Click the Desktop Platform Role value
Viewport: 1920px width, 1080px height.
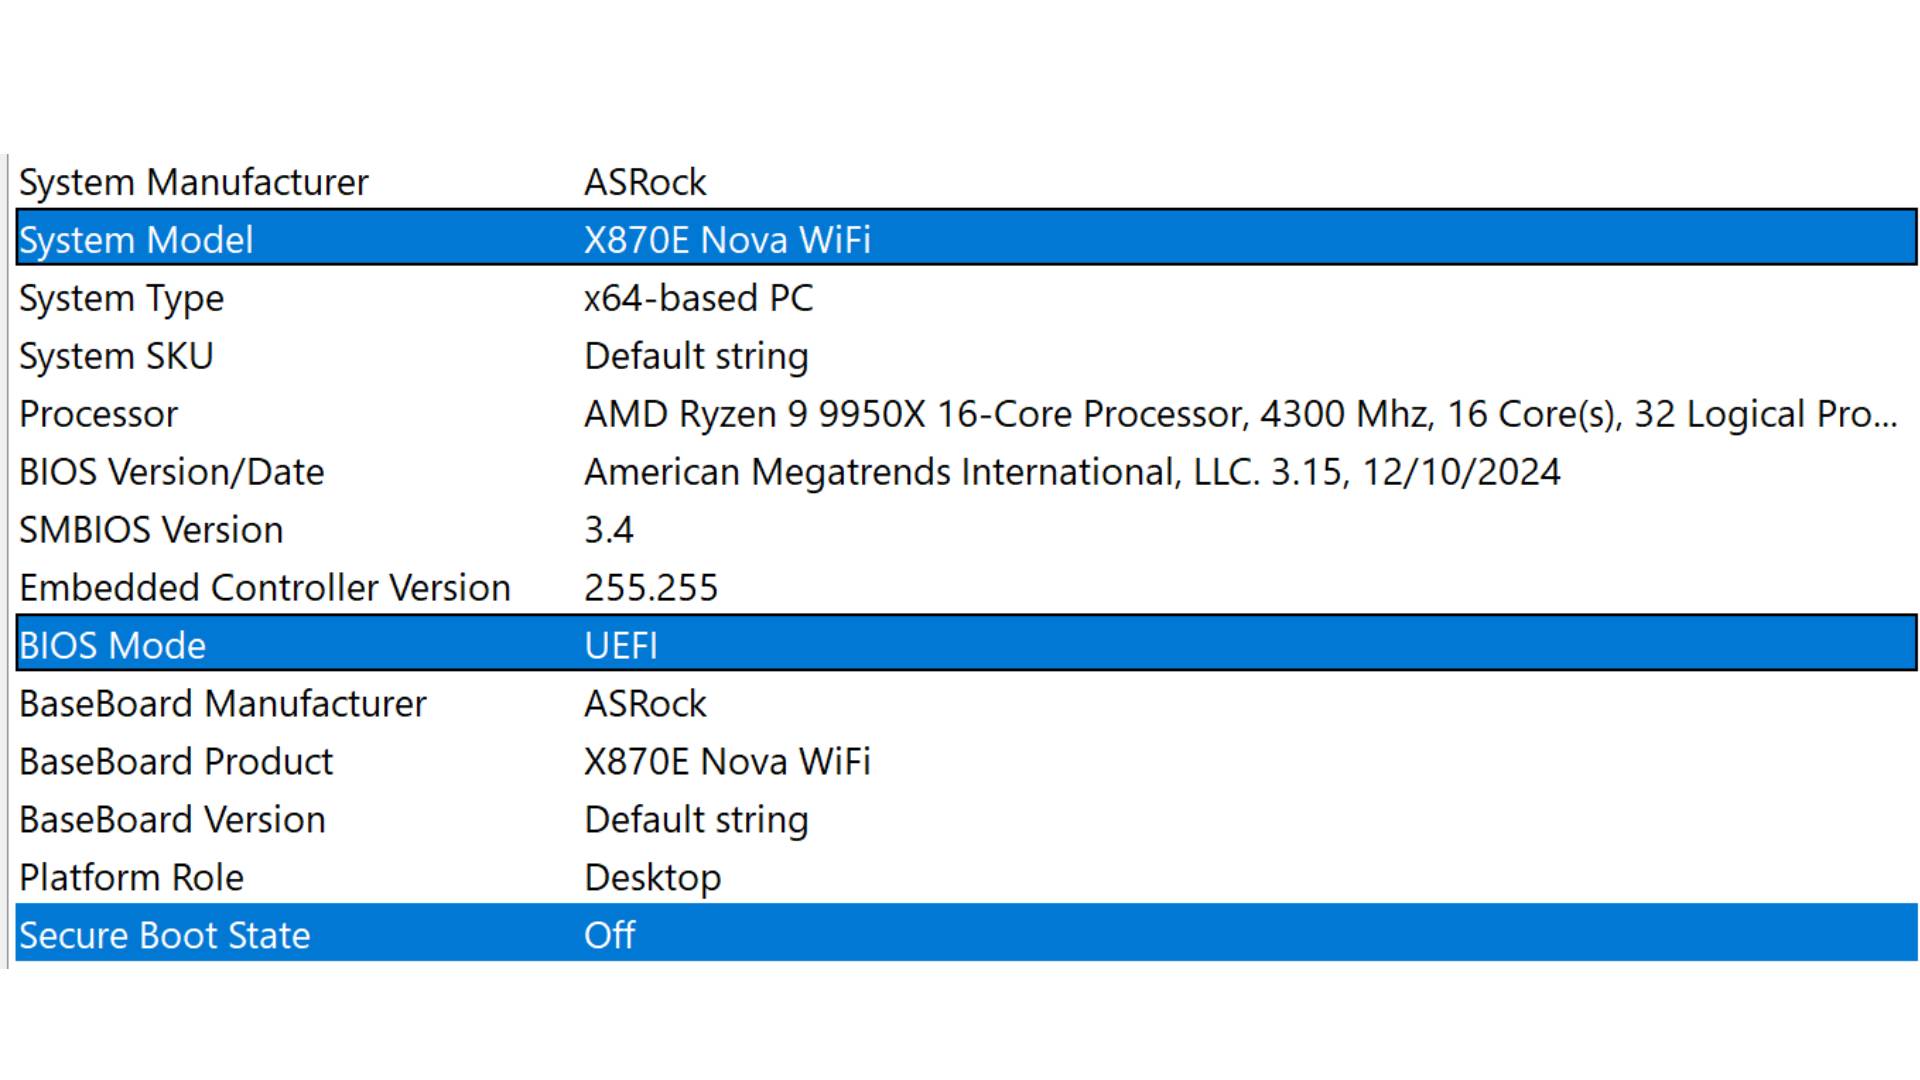[x=652, y=878]
